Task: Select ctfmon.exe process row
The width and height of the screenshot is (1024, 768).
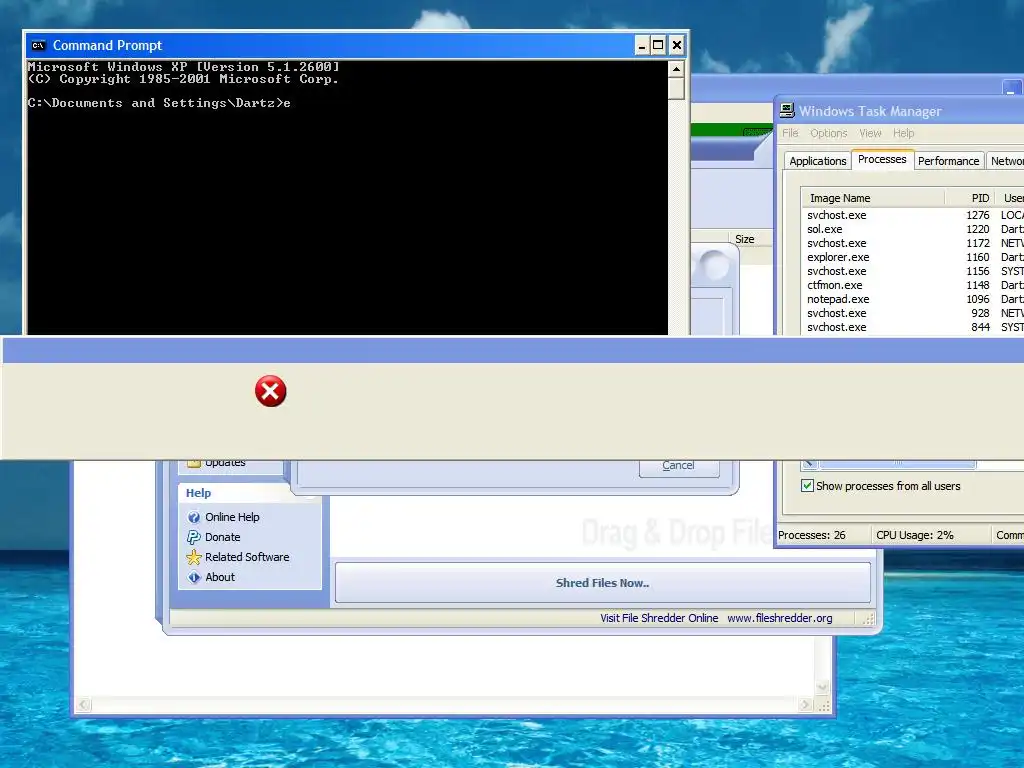Action: coord(912,285)
